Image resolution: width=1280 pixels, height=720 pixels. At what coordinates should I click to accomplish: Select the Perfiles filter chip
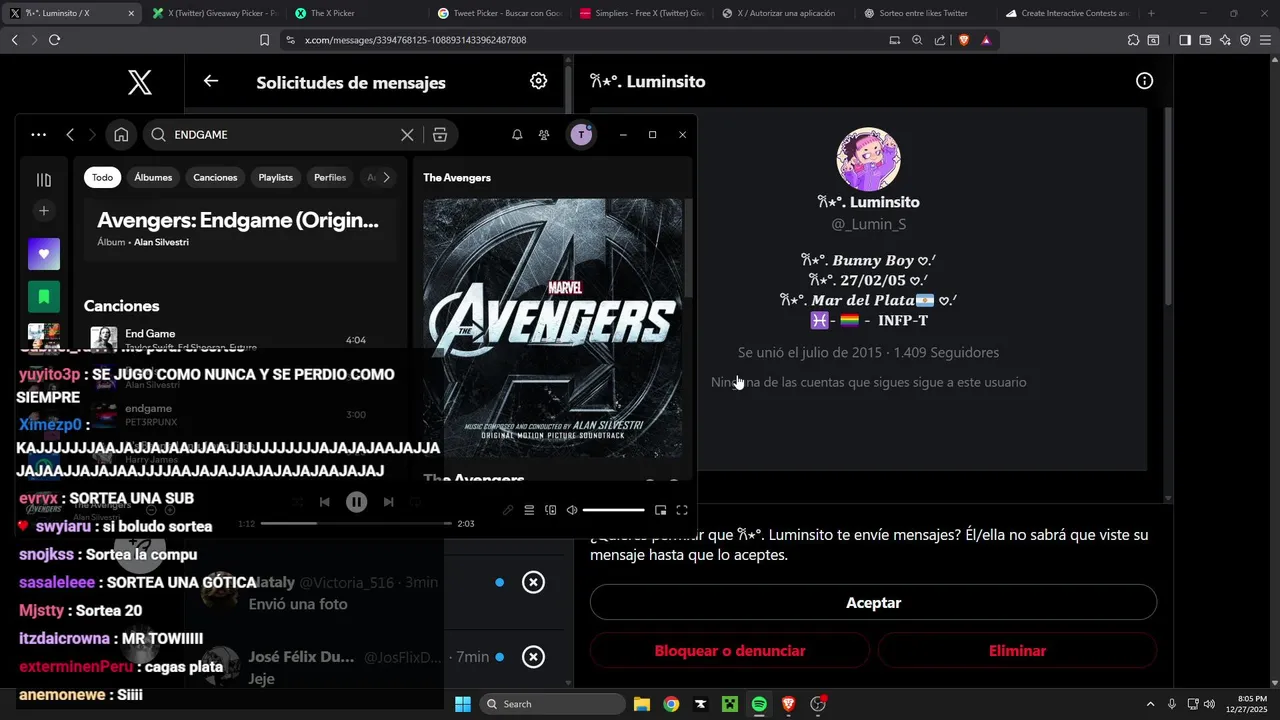(x=330, y=177)
